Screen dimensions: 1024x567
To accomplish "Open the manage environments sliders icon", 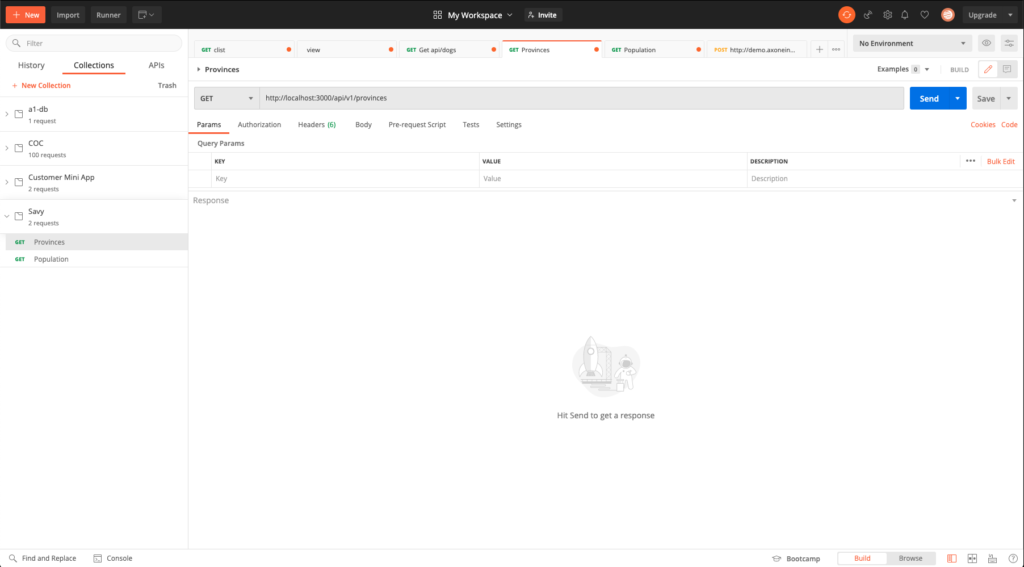I will (1009, 44).
